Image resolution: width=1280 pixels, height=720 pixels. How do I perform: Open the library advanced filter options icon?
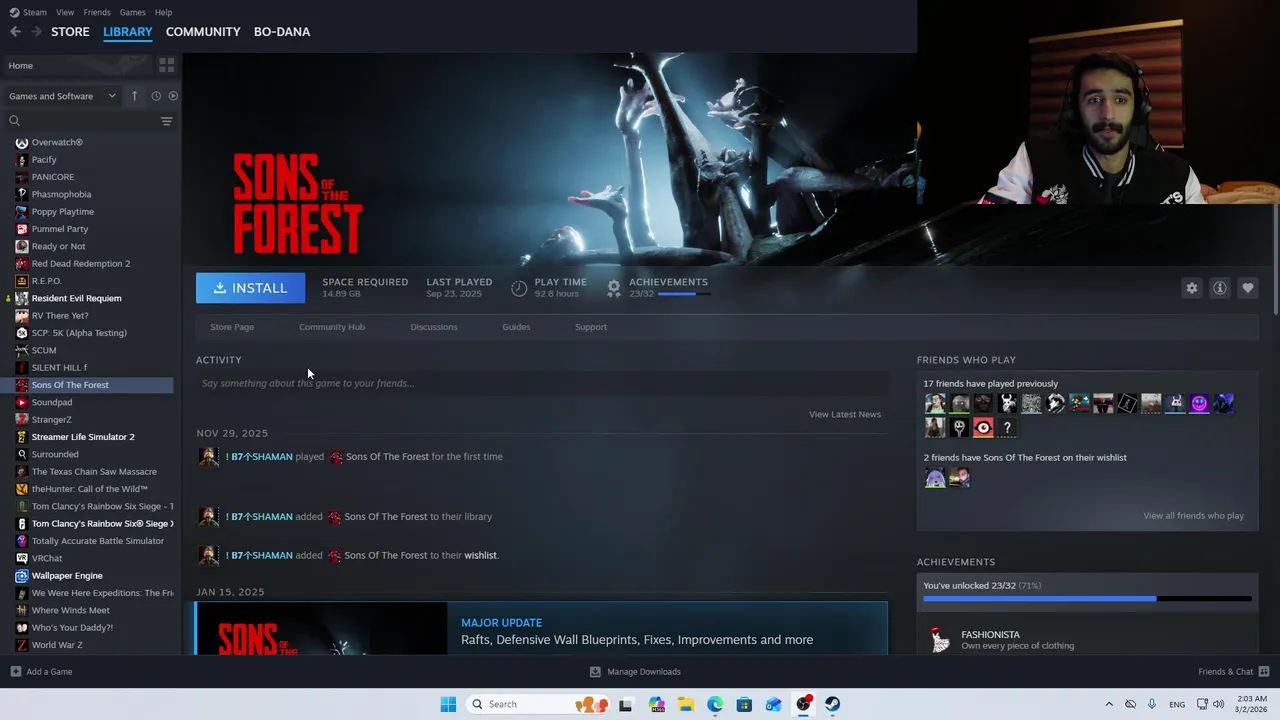[166, 121]
